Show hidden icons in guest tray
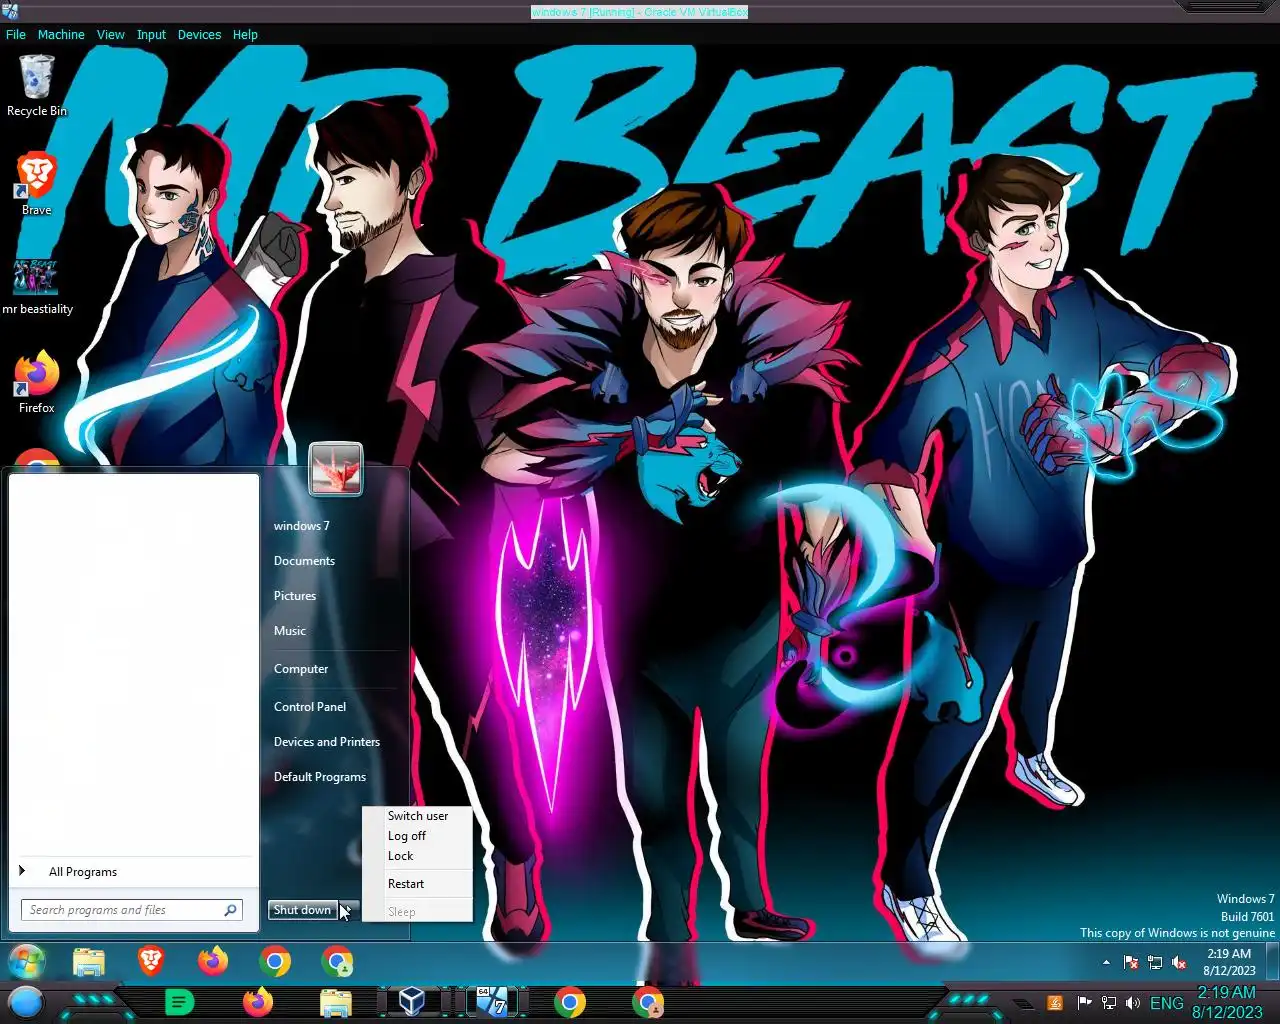 coord(1106,963)
